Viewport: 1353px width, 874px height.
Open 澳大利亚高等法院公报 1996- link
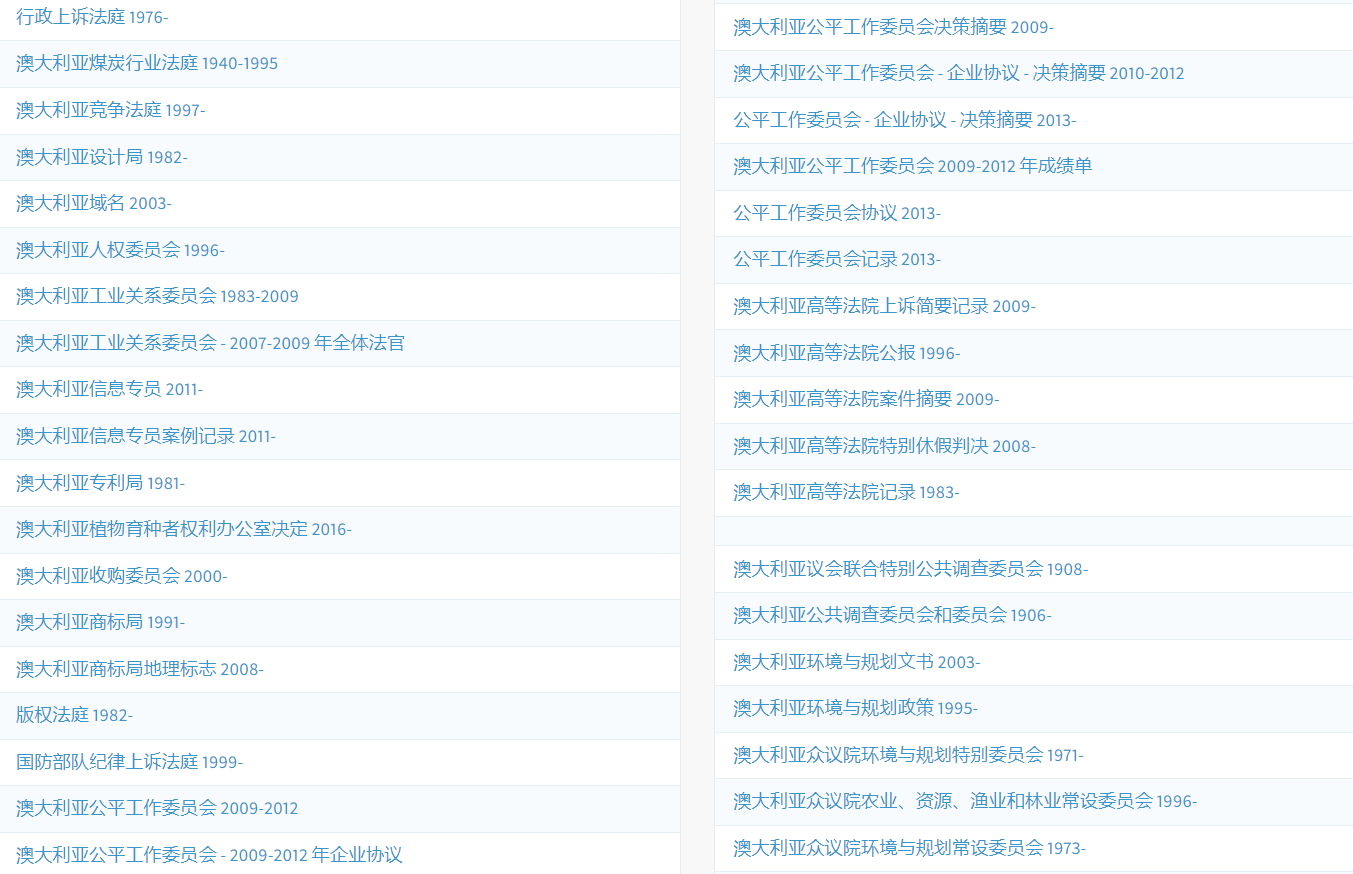(846, 353)
